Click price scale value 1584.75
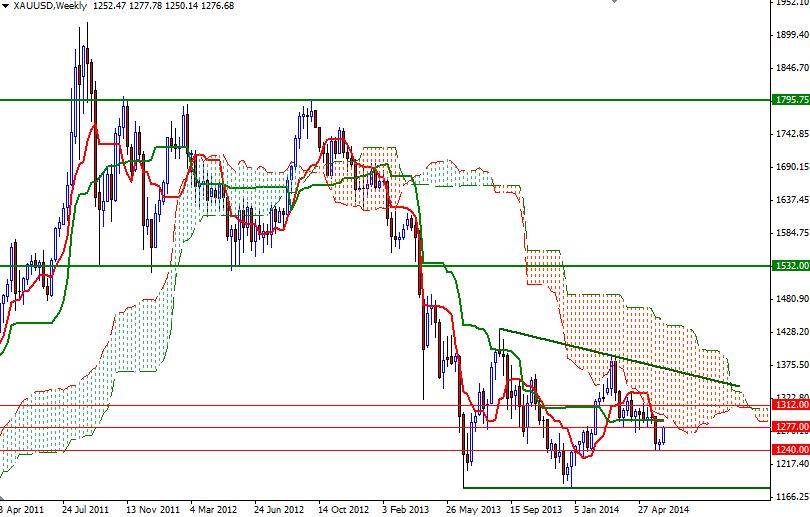Image resolution: width=810 pixels, height=517 pixels. (792, 232)
